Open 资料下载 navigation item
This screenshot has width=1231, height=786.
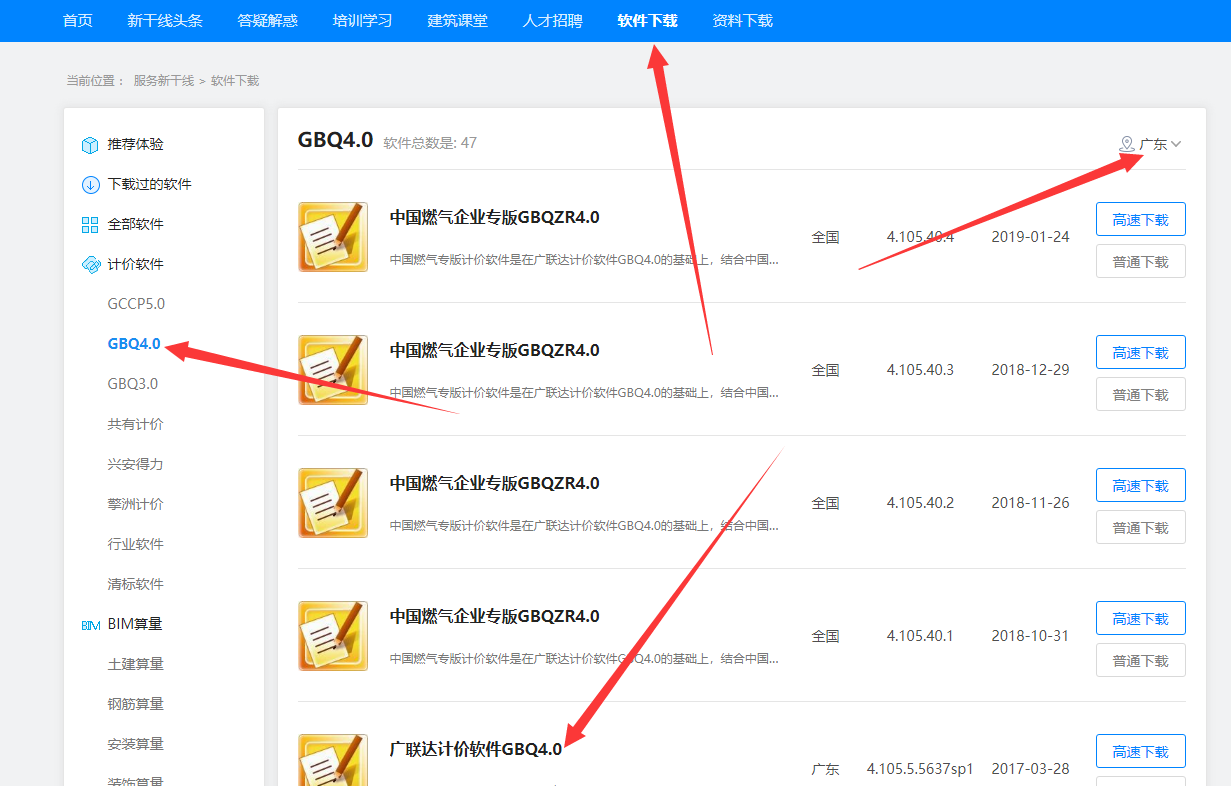click(x=743, y=21)
